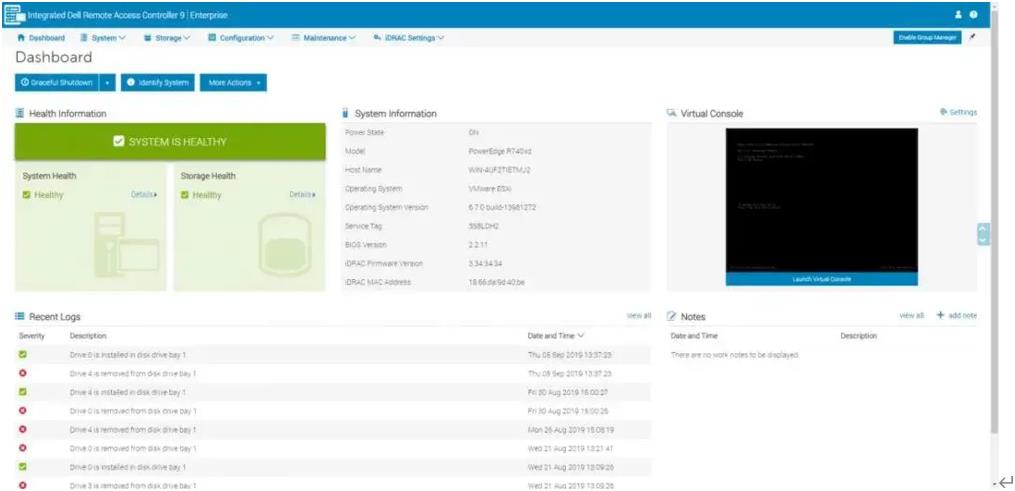The width and height of the screenshot is (1015, 491).
Task: Click the Health Information section icon
Action: tap(19, 113)
